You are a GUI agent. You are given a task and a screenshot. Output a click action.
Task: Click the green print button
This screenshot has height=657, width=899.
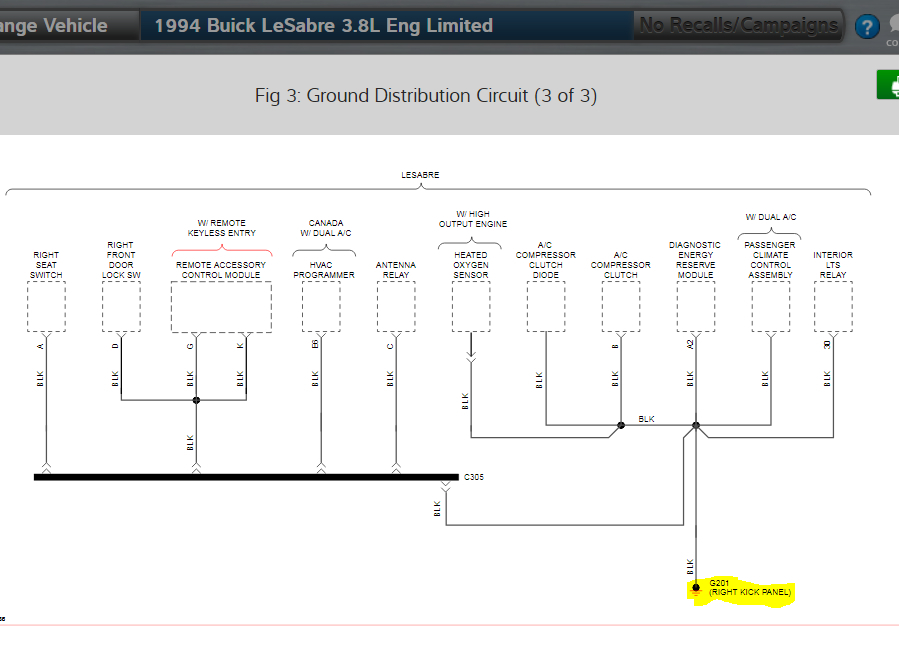coord(888,85)
